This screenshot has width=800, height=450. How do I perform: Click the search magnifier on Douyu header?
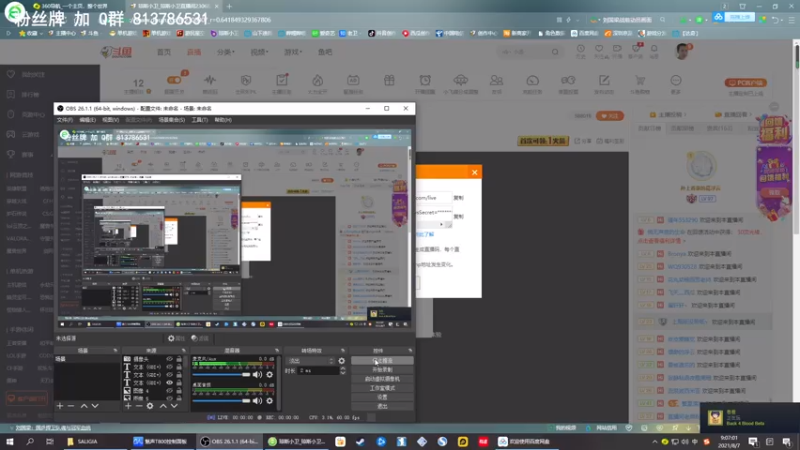555,52
